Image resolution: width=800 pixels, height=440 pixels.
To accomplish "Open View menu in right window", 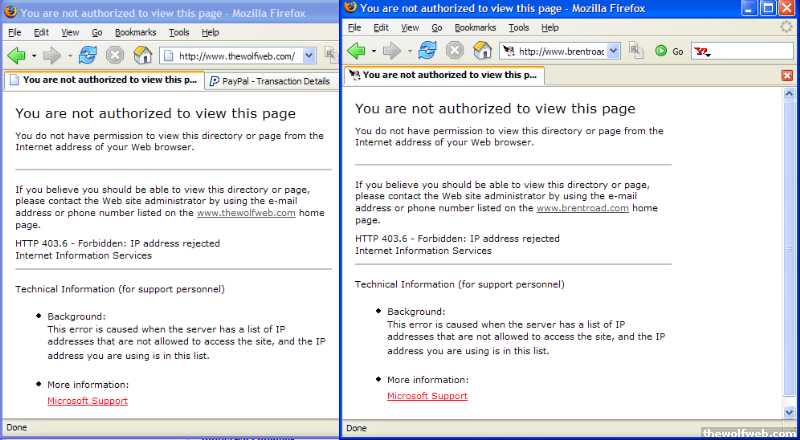I will click(x=410, y=28).
